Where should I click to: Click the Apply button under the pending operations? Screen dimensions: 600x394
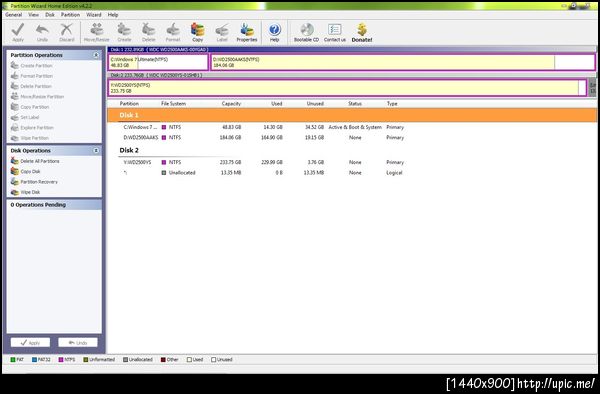[30, 343]
